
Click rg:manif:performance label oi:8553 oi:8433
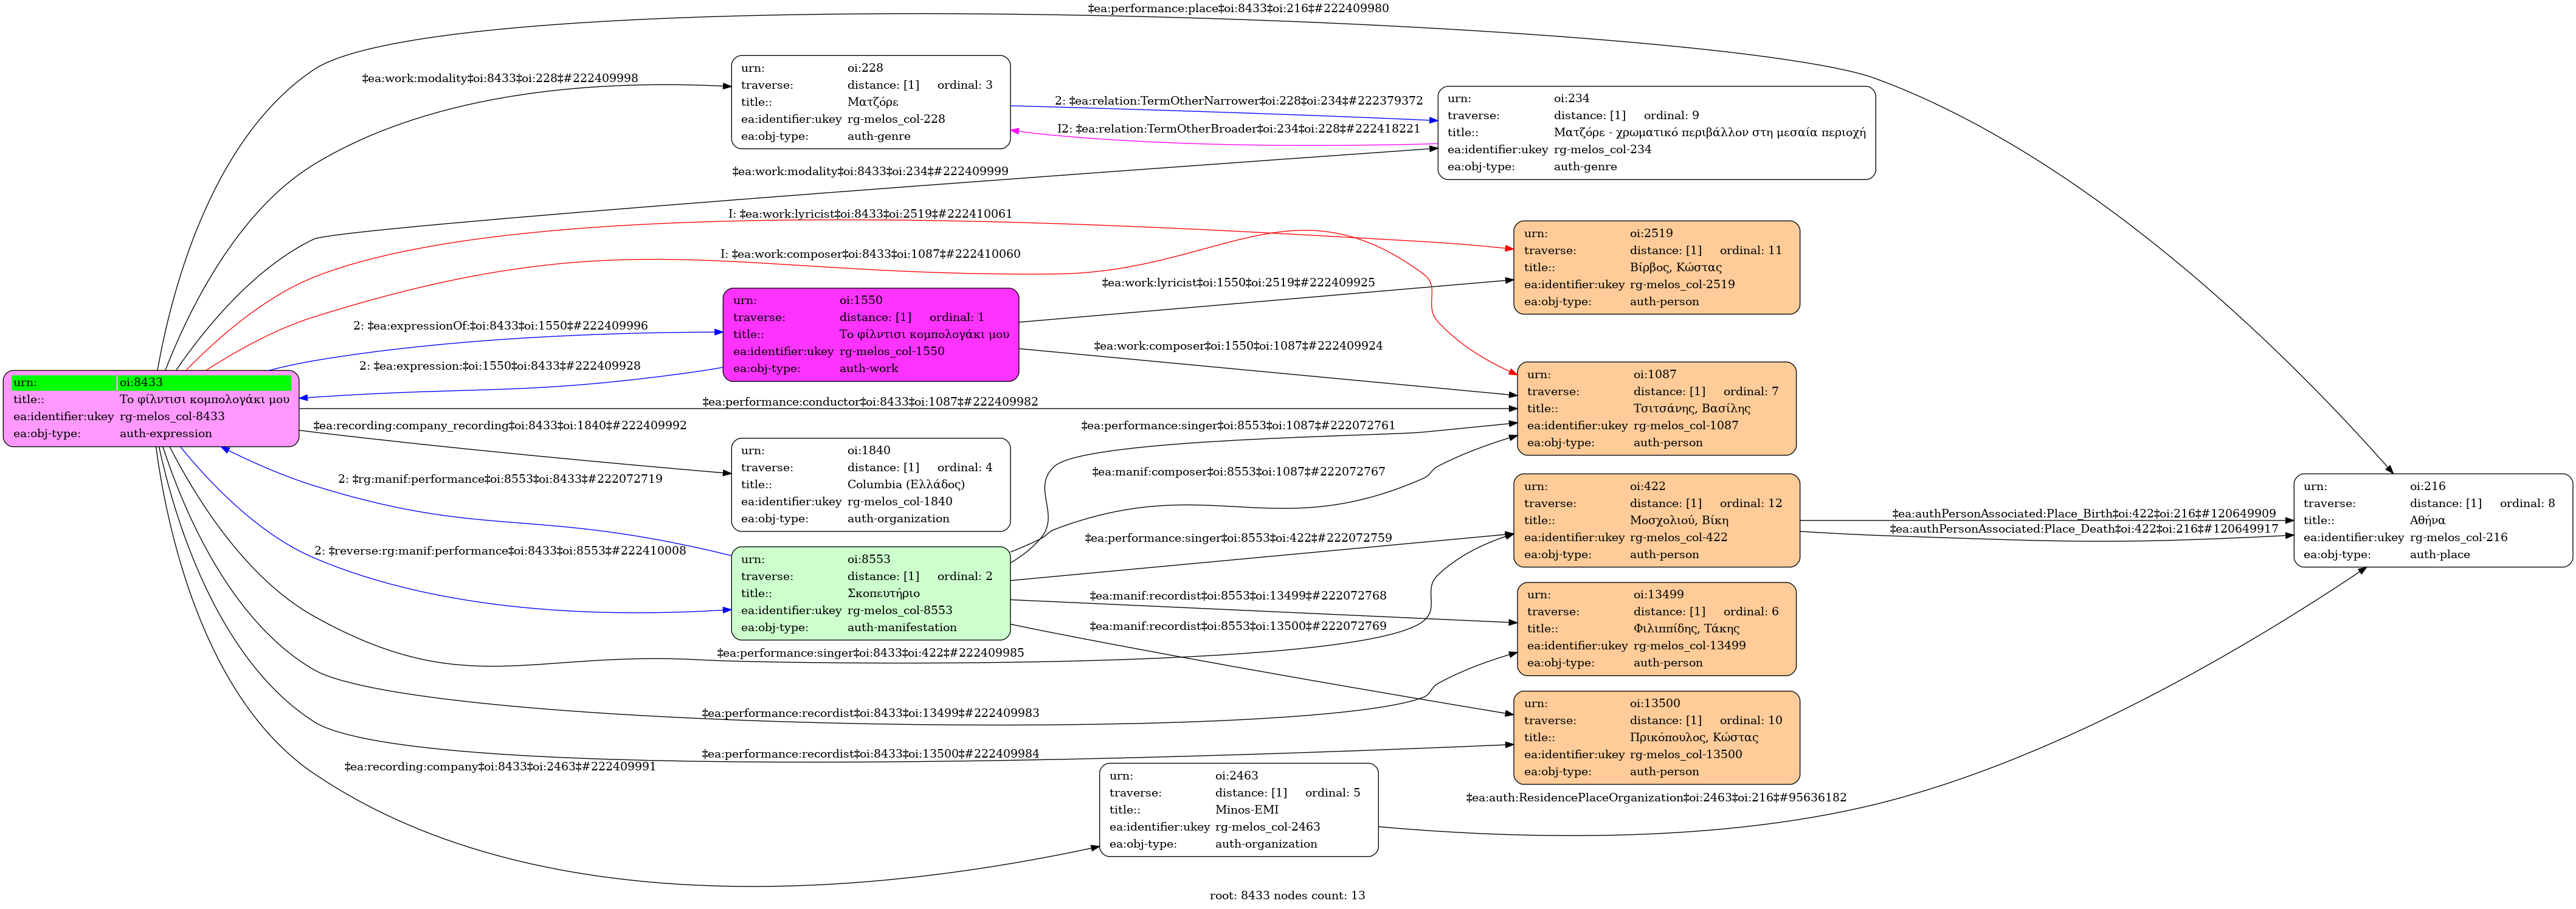tap(500, 479)
